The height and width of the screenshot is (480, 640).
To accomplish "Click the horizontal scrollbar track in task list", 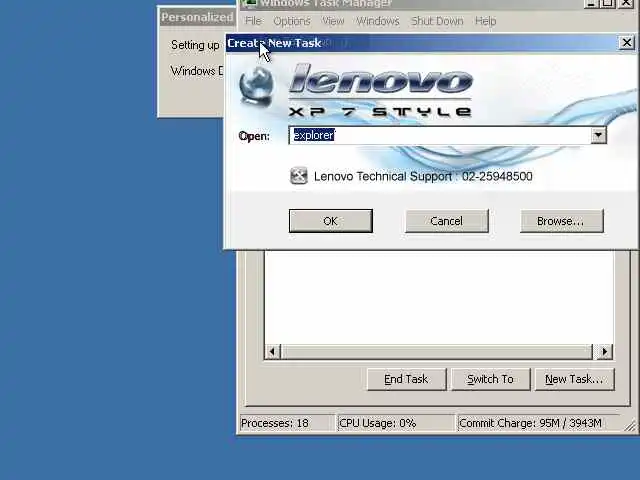I will tap(437, 351).
